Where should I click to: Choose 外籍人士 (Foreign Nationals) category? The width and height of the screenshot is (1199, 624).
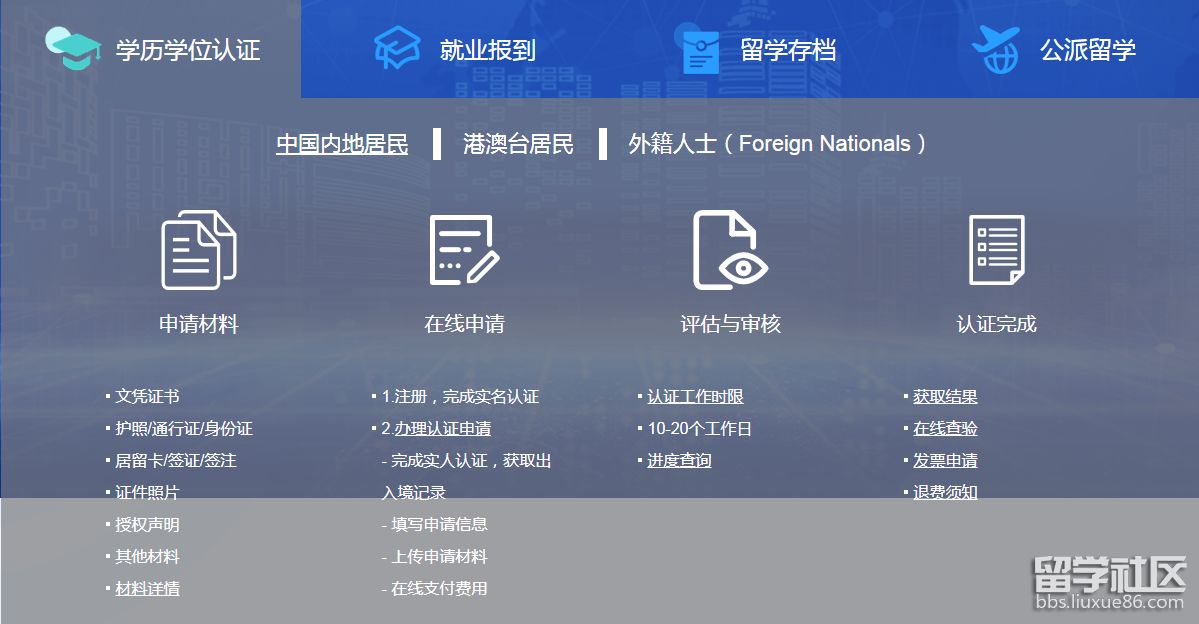coord(777,144)
